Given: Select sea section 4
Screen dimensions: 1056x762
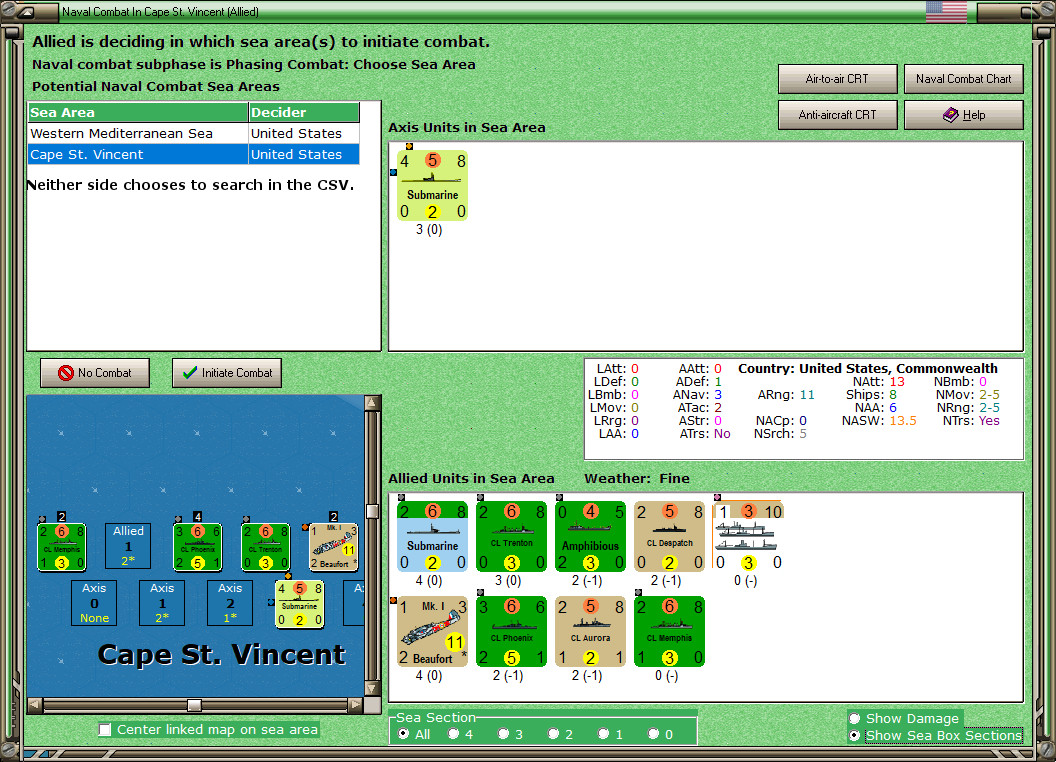Looking at the screenshot, I should tap(453, 734).
